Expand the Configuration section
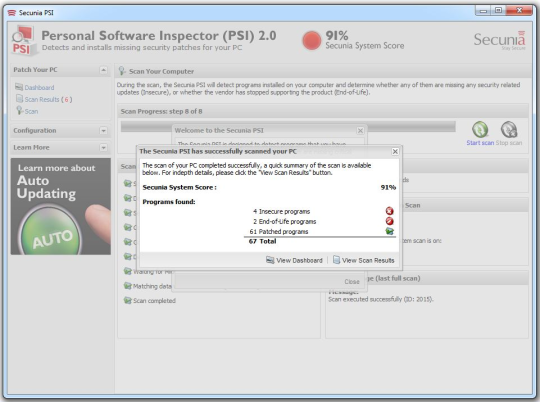 103,131
